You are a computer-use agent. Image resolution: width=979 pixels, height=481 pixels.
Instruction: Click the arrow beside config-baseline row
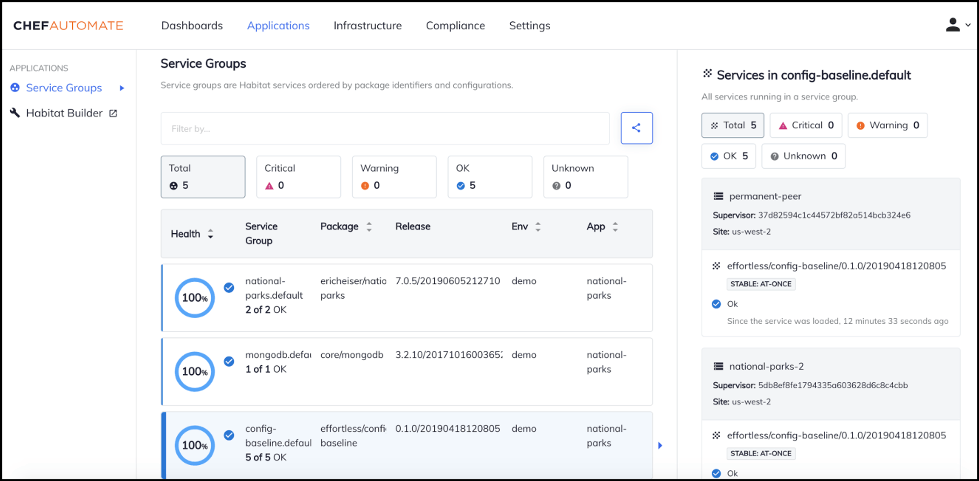coord(659,445)
